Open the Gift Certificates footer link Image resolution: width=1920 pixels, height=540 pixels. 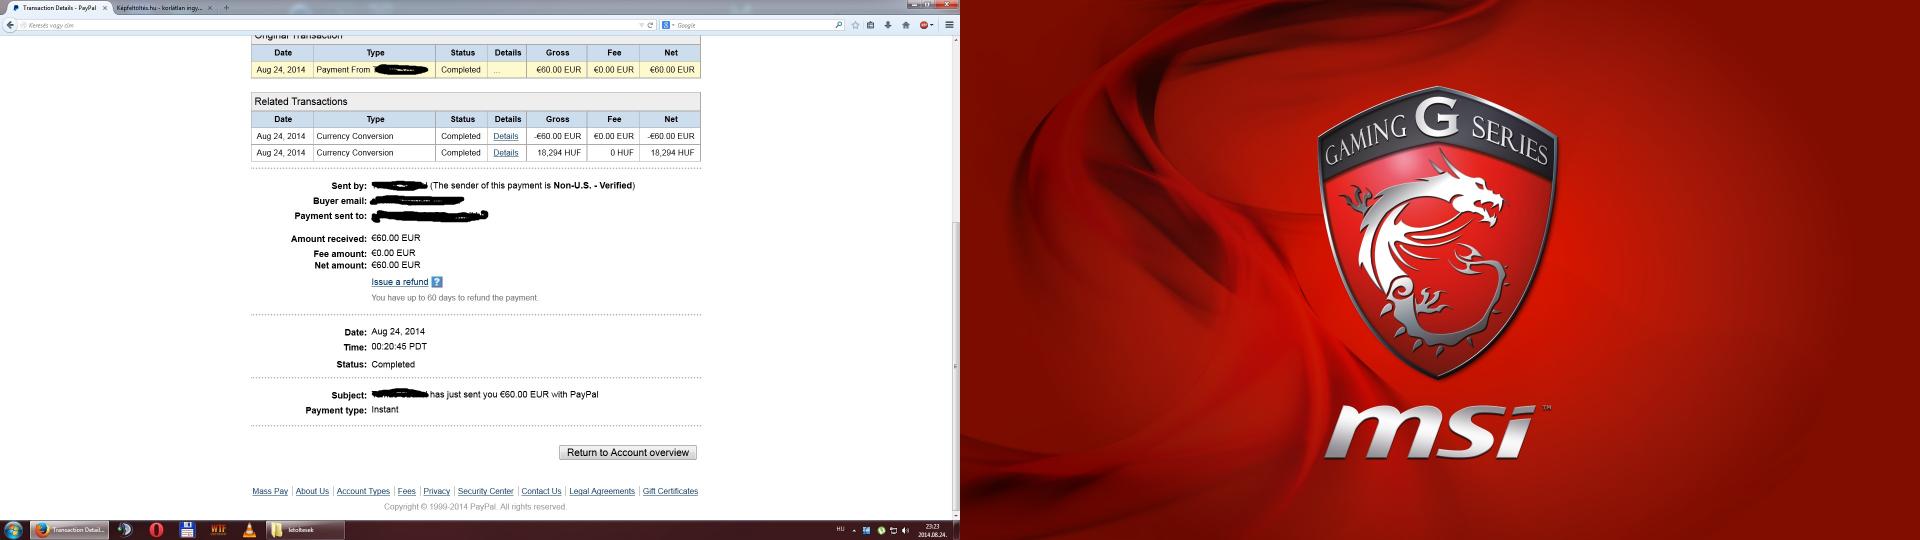[670, 491]
